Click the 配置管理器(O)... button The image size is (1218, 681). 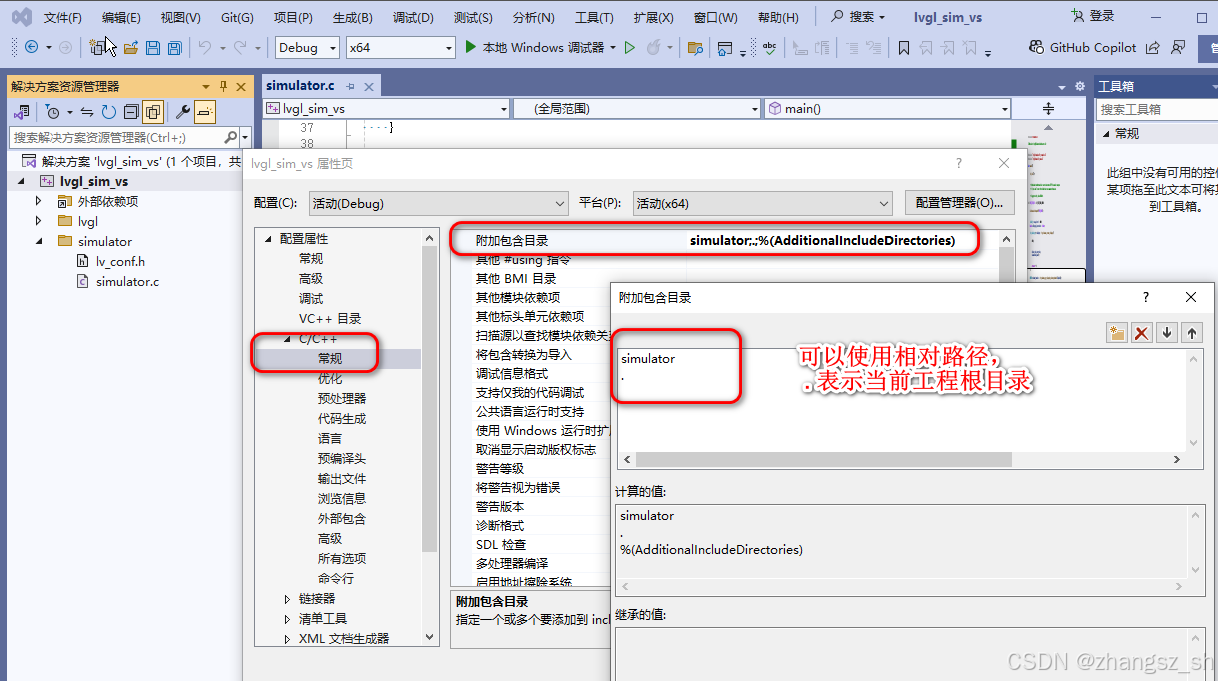(959, 203)
